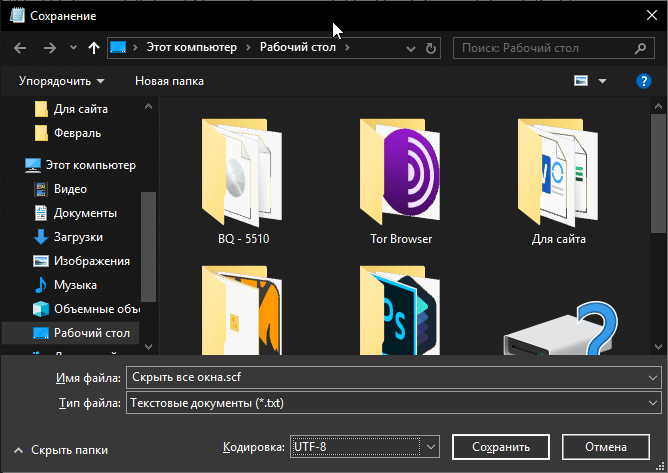
Task: Open 'Документы' in navigation tree
Action: (85, 213)
